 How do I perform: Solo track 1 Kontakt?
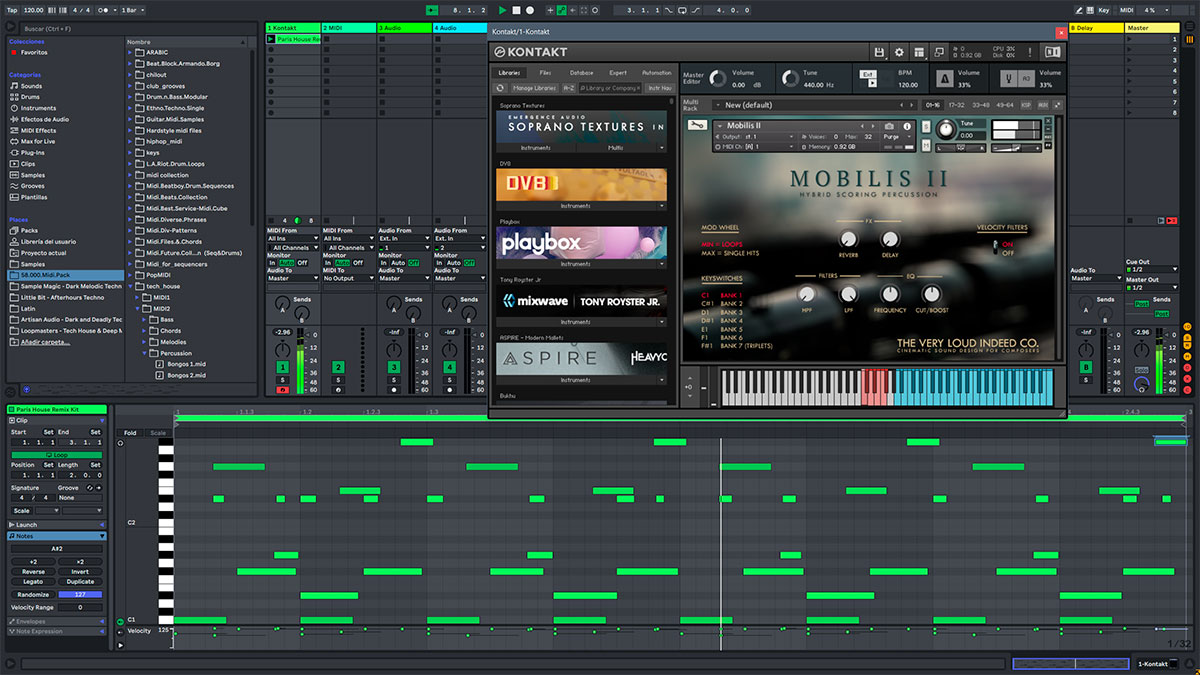pos(283,380)
